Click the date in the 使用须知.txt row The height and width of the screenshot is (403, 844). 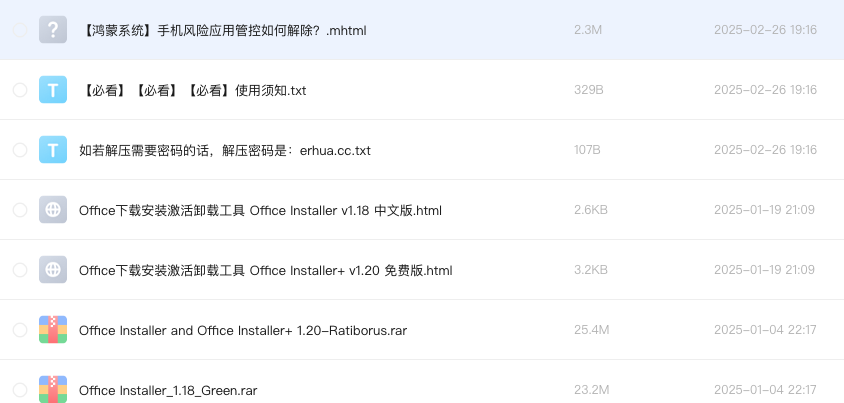pos(765,90)
